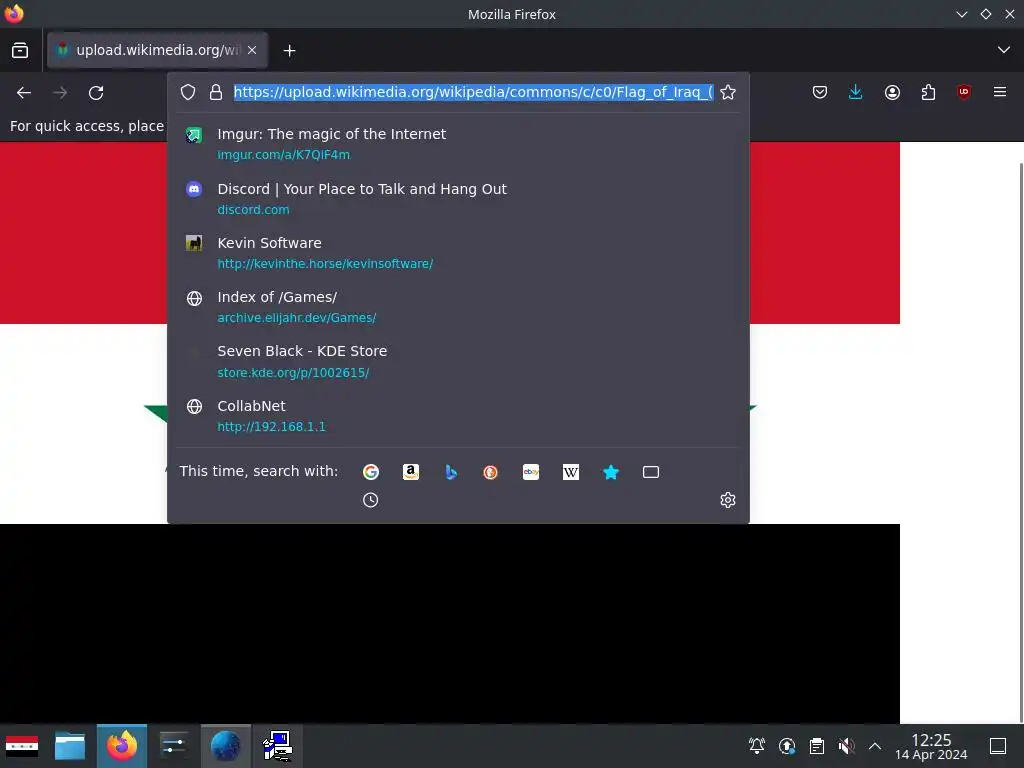Open CollabNet 192.168.1.1 suggestion
1024x768 pixels.
click(x=458, y=415)
